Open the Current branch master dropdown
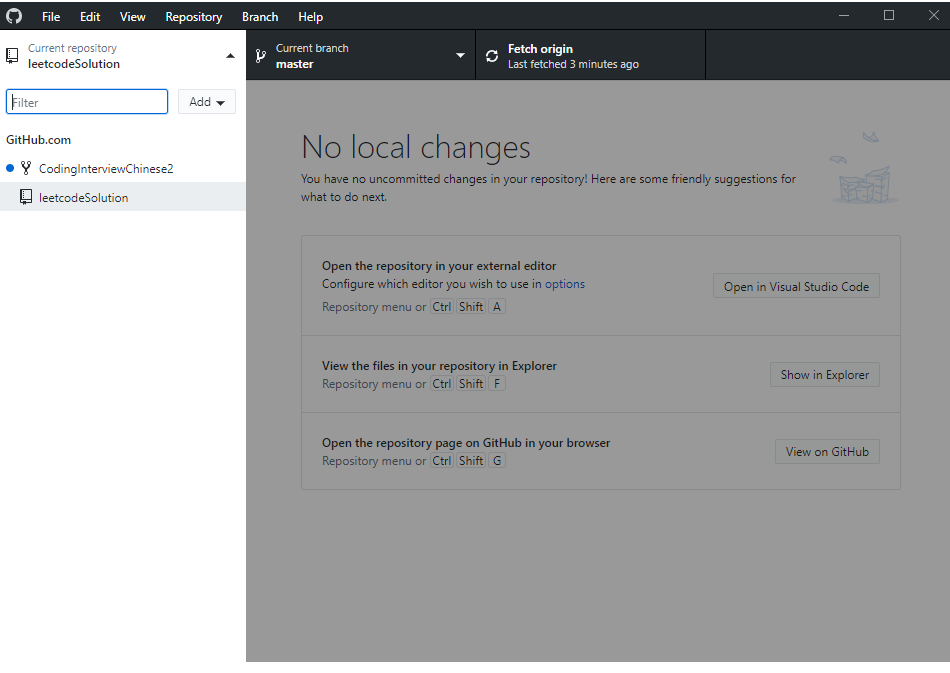 coord(361,55)
